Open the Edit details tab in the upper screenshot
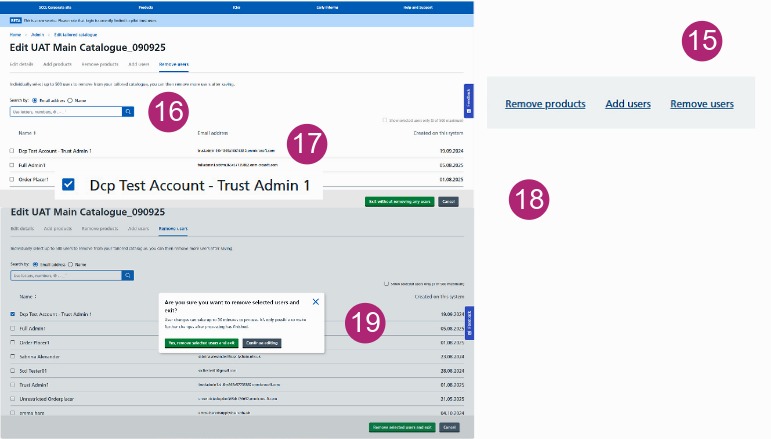The height and width of the screenshot is (439, 771). click(x=21, y=64)
